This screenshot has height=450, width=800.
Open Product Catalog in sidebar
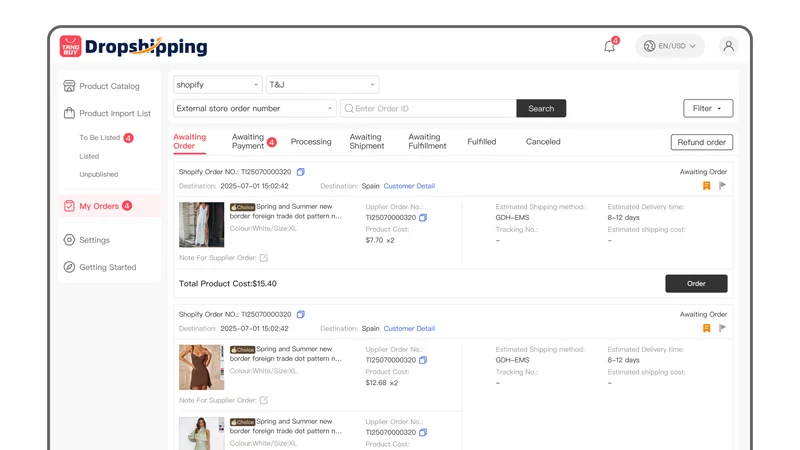[110, 86]
